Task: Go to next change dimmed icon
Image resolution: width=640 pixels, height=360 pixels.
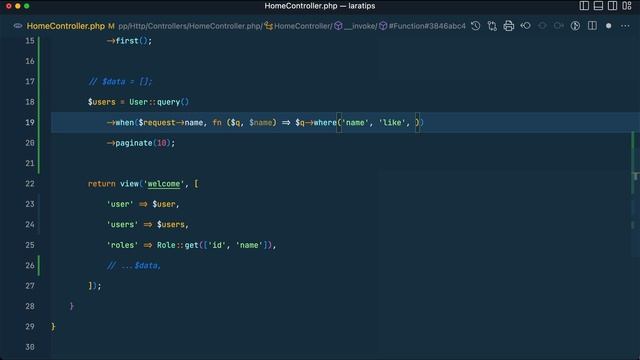Action: click(558, 26)
